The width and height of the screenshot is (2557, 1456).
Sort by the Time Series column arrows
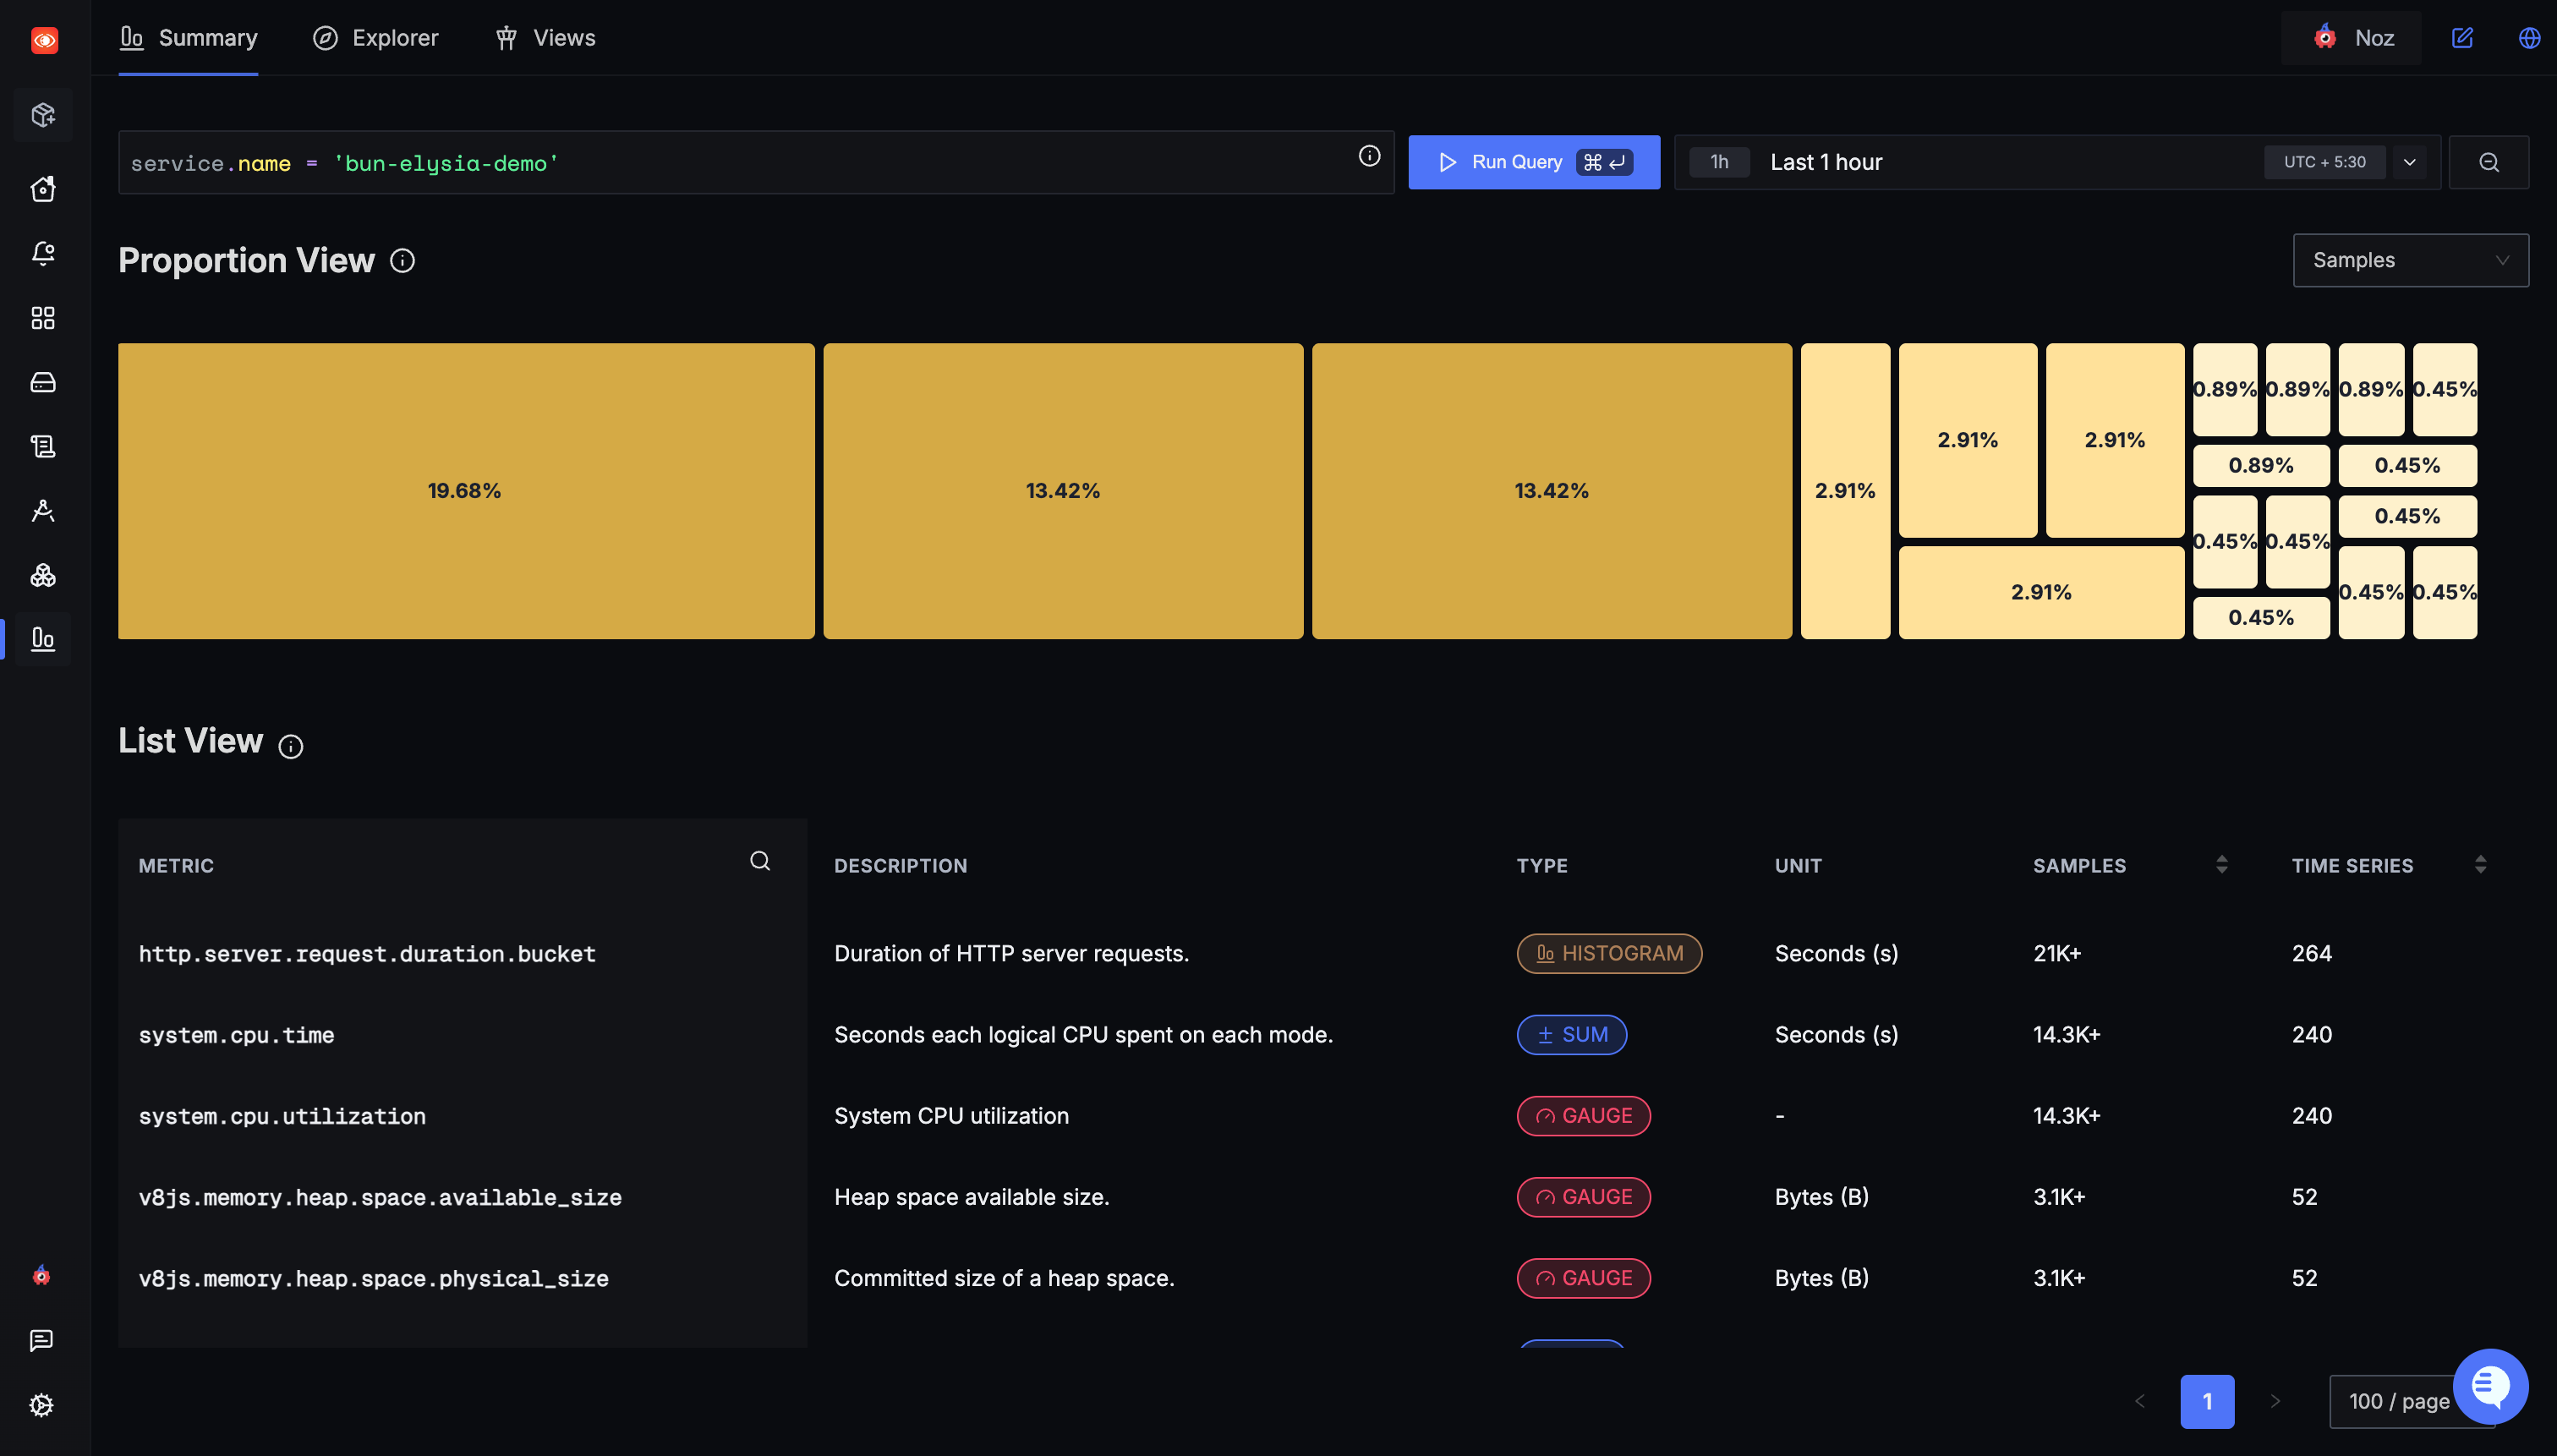click(2480, 865)
